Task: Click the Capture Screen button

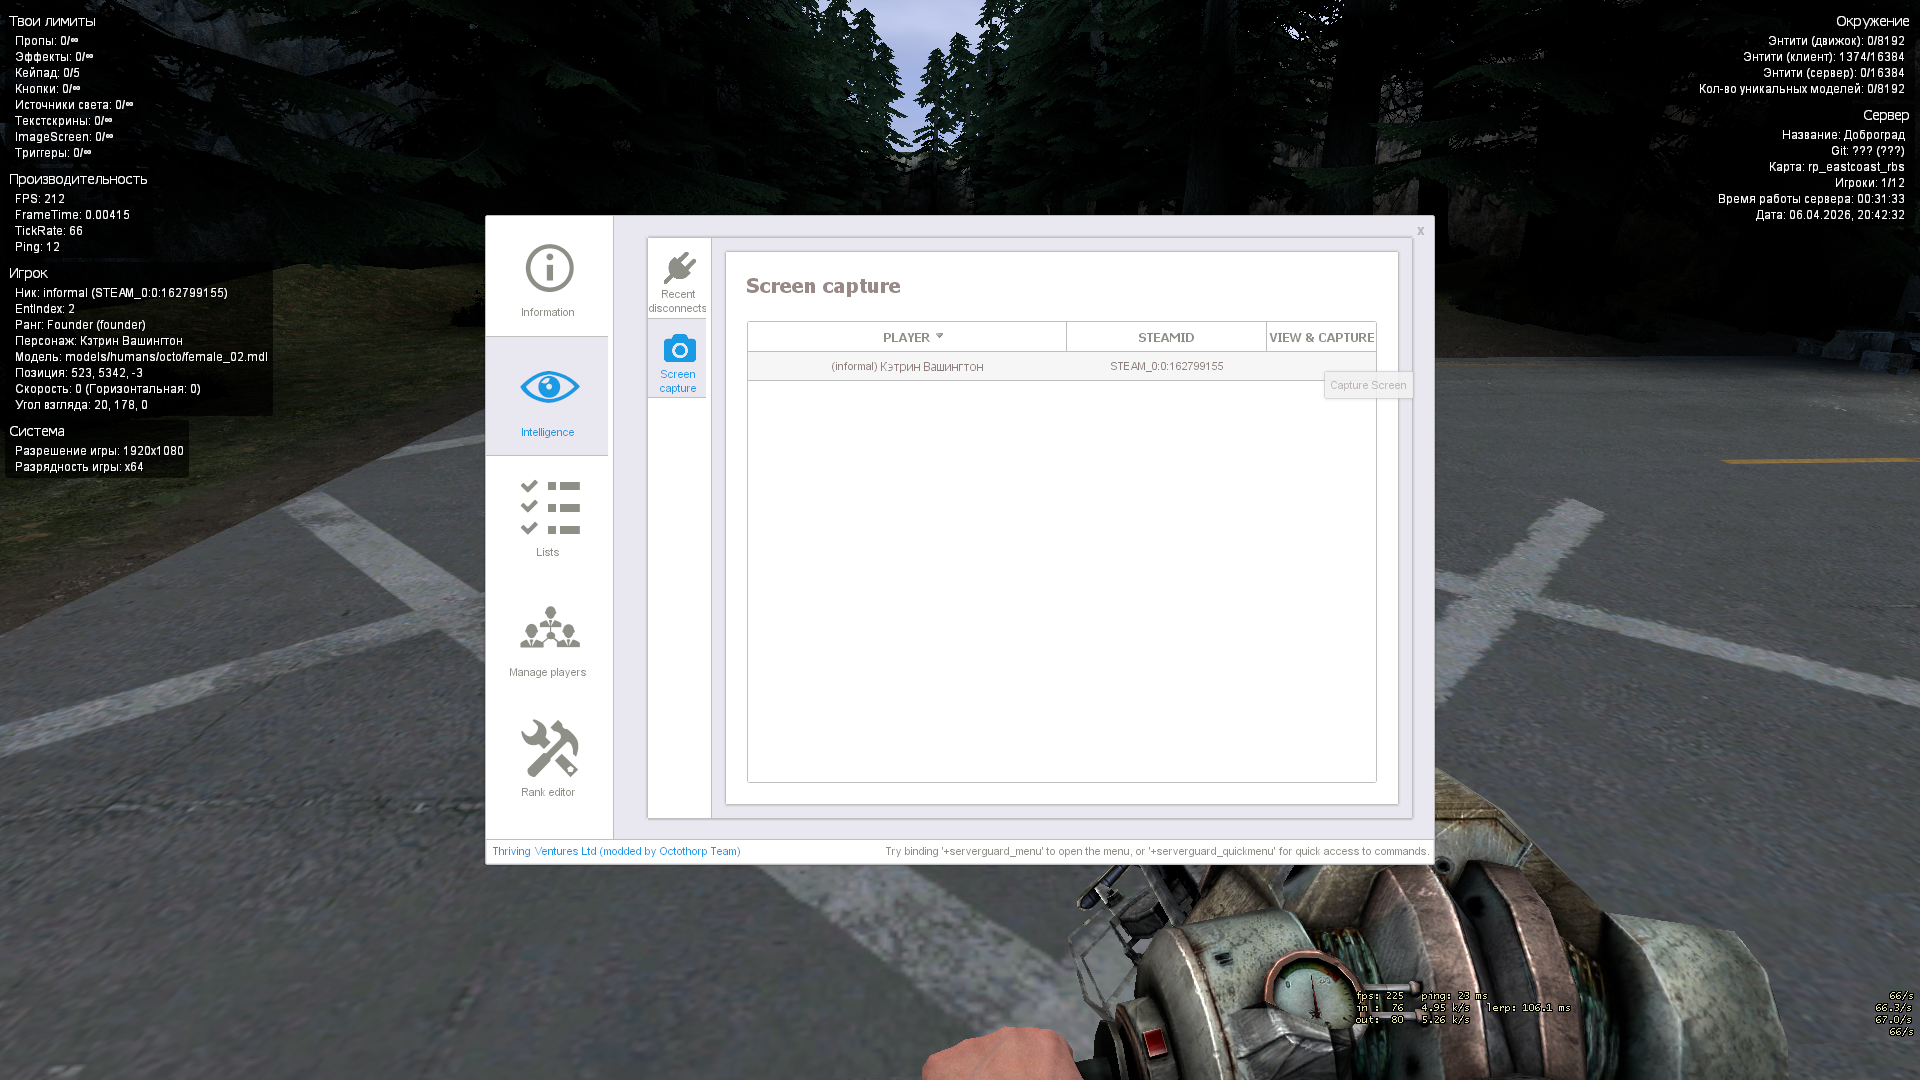Action: pyautogui.click(x=1368, y=385)
